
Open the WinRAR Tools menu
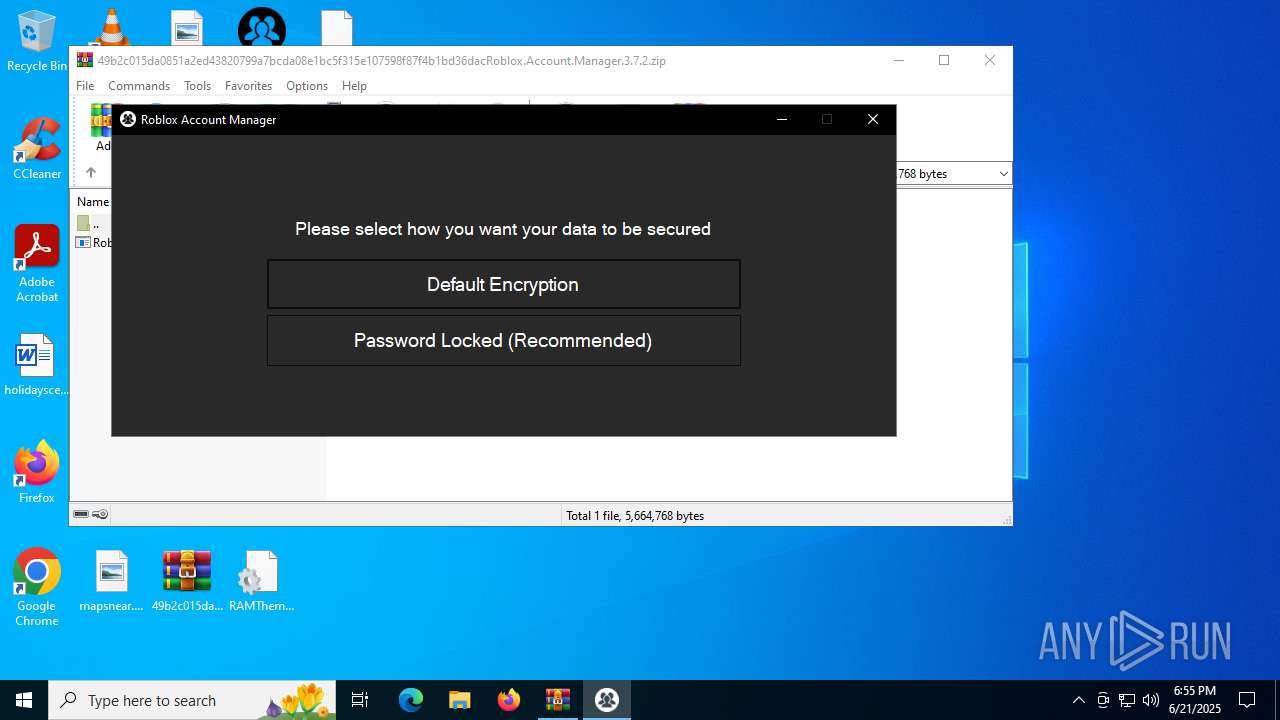click(x=197, y=86)
